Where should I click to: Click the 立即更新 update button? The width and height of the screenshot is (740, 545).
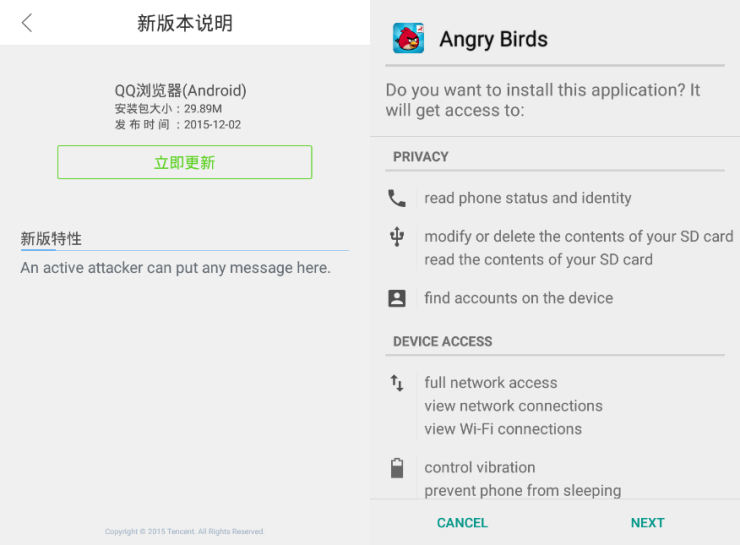tap(185, 162)
